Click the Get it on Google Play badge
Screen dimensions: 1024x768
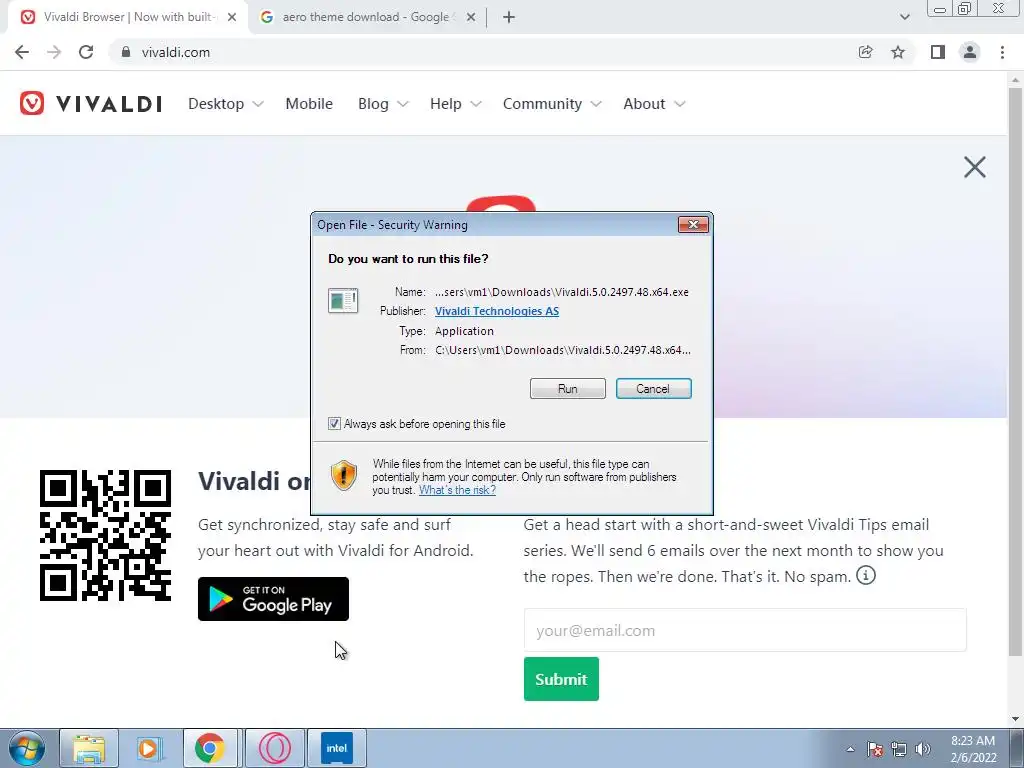pos(273,599)
